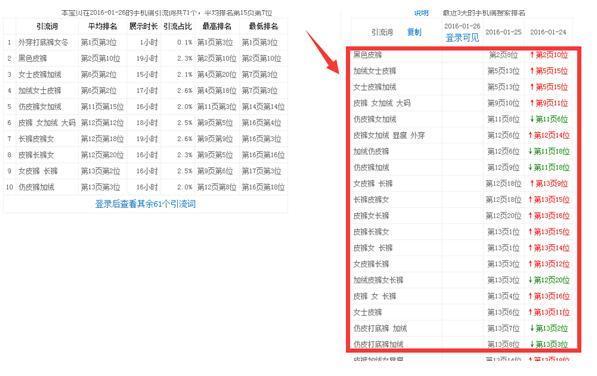Click the large red annotation arrow

coord(322,52)
